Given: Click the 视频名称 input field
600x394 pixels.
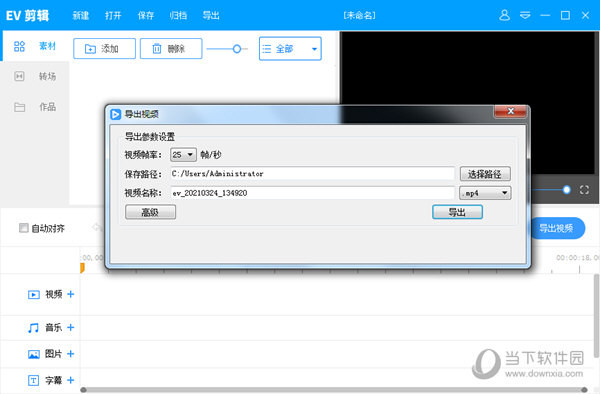Looking at the screenshot, I should point(313,193).
